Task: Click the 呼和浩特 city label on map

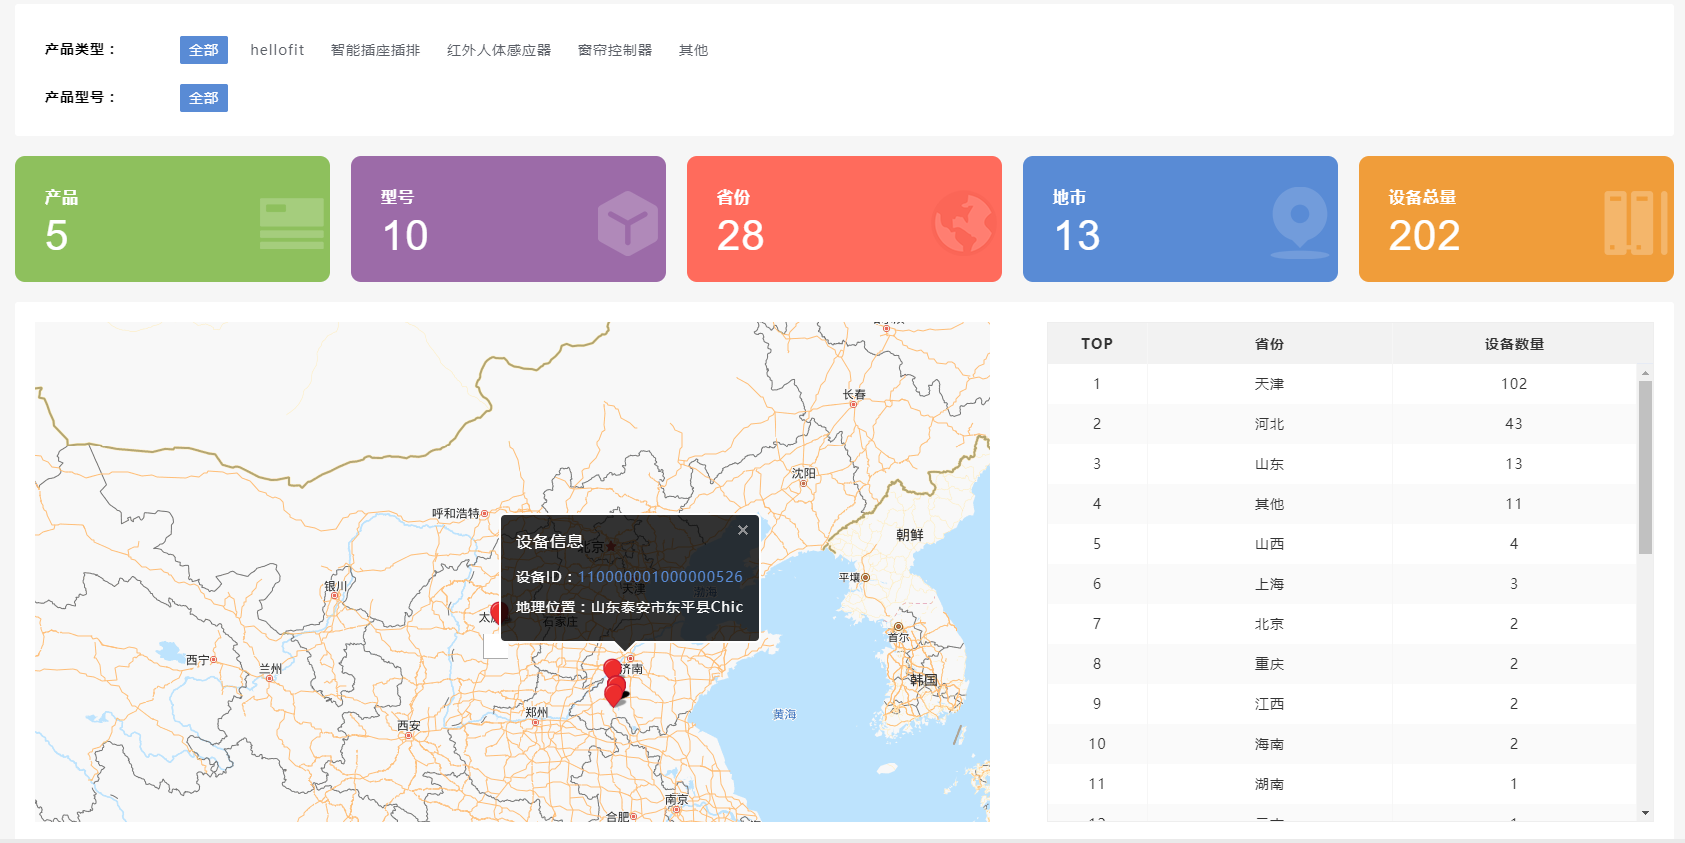Action: tap(456, 513)
